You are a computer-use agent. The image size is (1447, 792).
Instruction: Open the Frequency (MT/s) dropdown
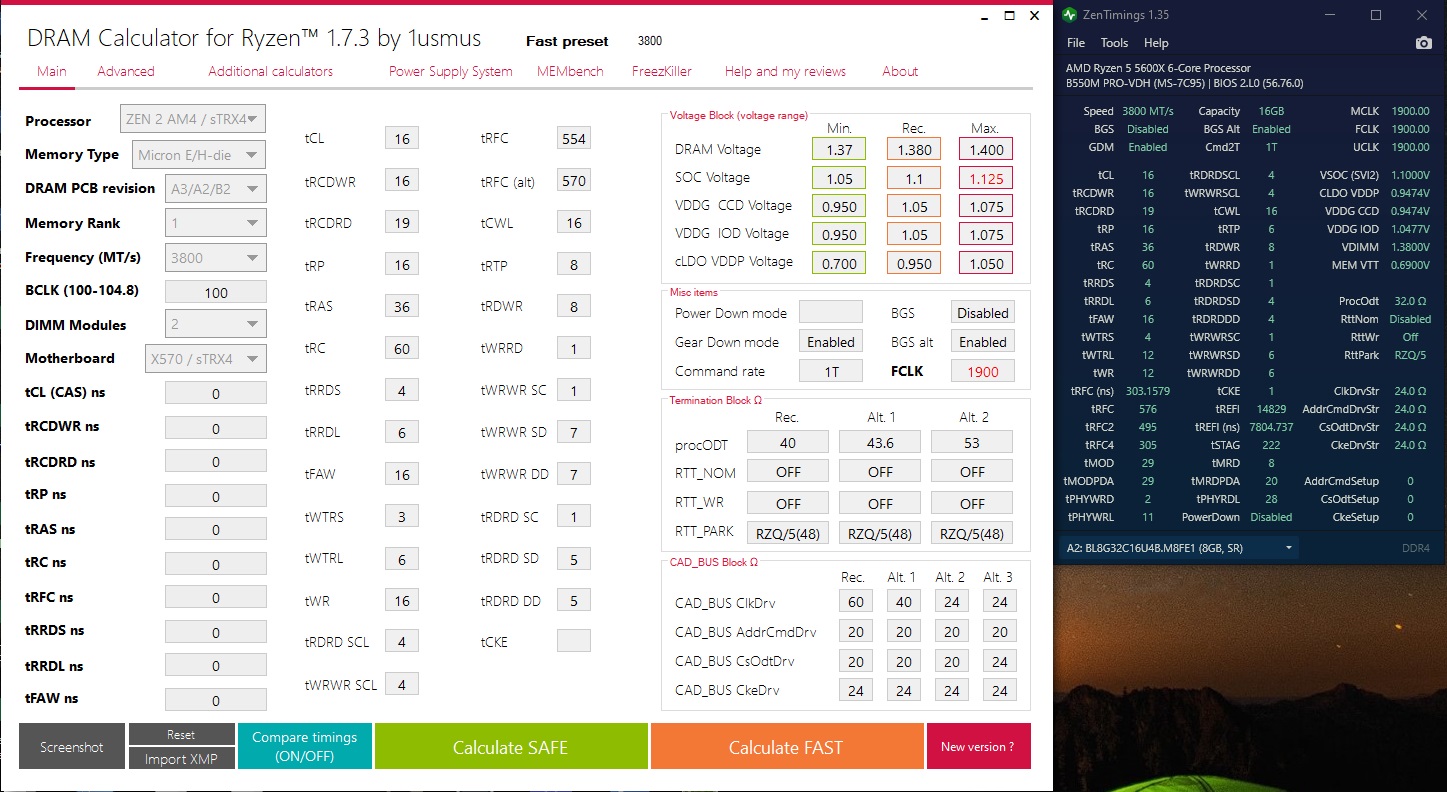[215, 257]
